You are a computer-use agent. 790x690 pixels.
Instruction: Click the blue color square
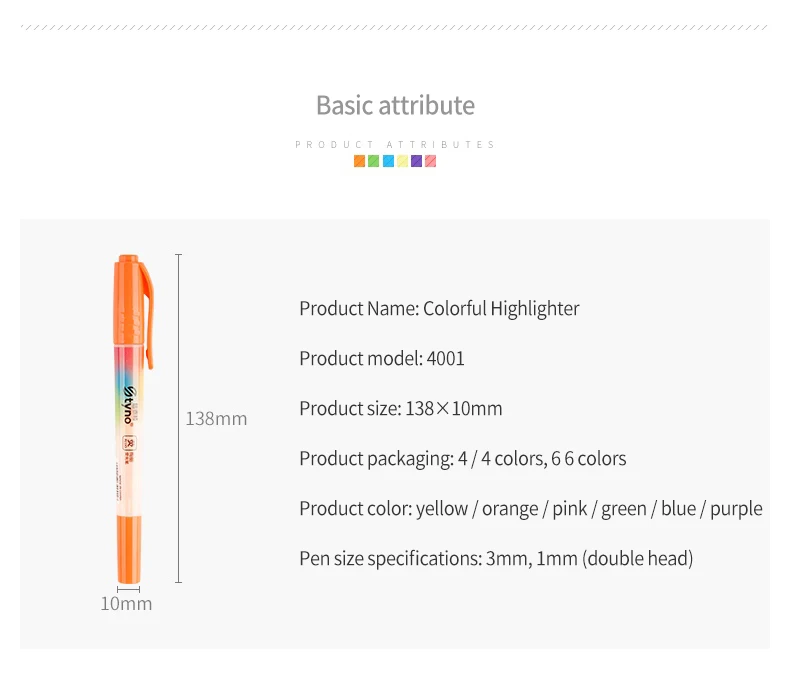tap(388, 161)
